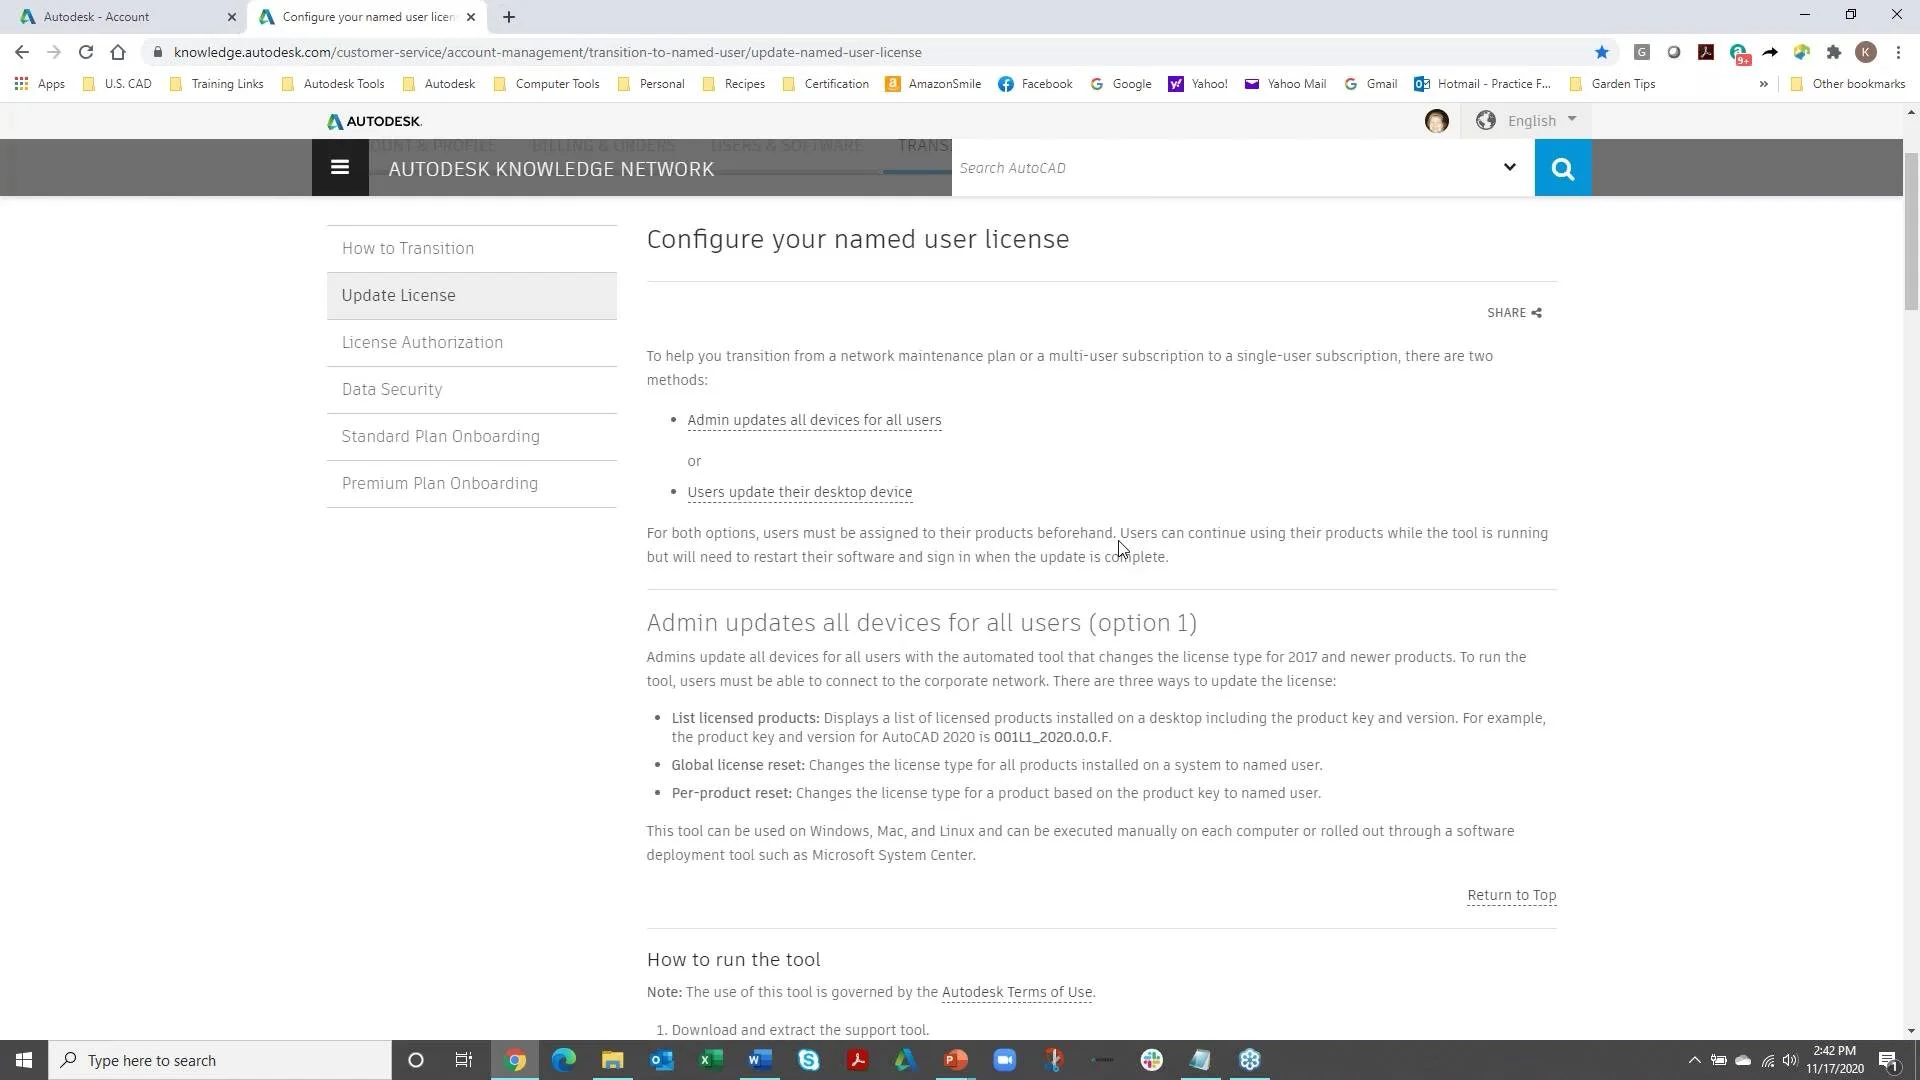Bookmark star in address bar
This screenshot has height=1080, width=1920.
1601,52
